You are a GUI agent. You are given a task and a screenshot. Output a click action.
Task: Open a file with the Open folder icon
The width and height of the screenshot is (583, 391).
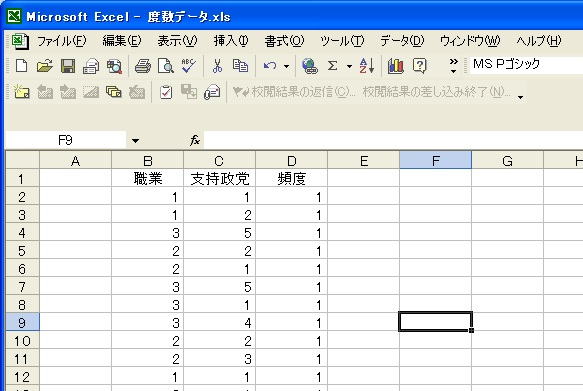click(44, 66)
